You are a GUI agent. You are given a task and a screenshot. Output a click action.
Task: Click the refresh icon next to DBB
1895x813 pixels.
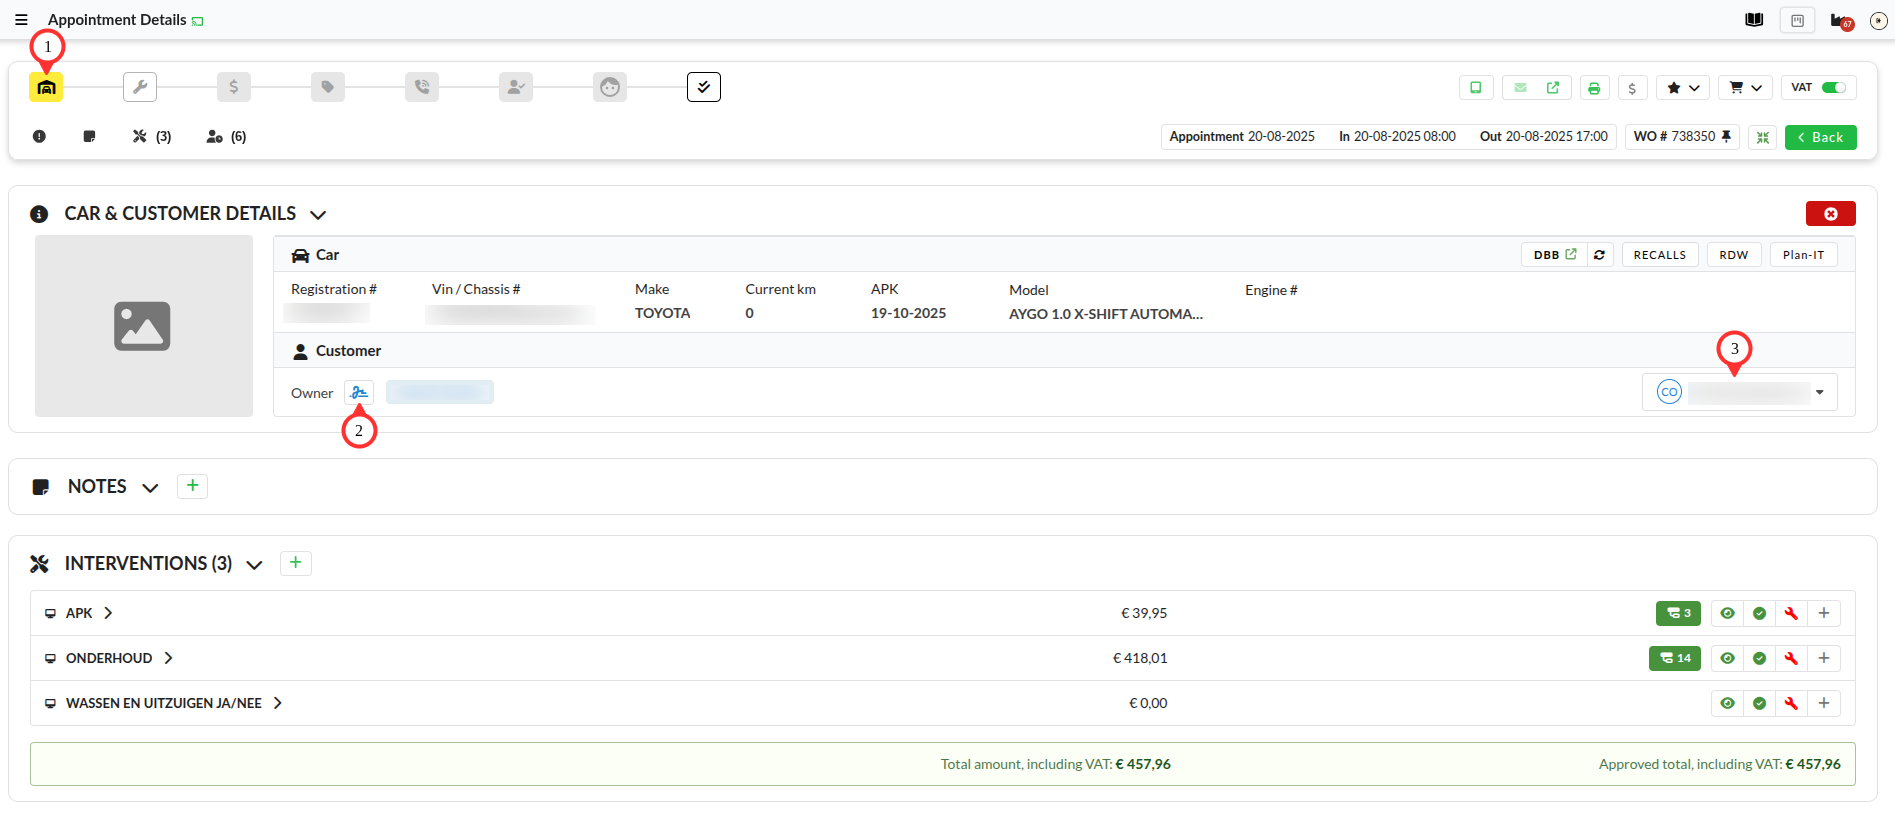tap(1599, 255)
